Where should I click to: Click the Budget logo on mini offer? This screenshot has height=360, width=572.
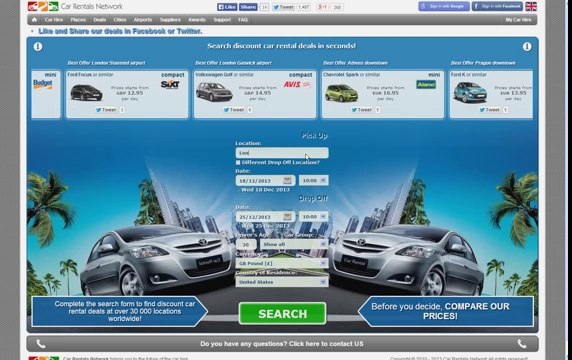[x=43, y=84]
